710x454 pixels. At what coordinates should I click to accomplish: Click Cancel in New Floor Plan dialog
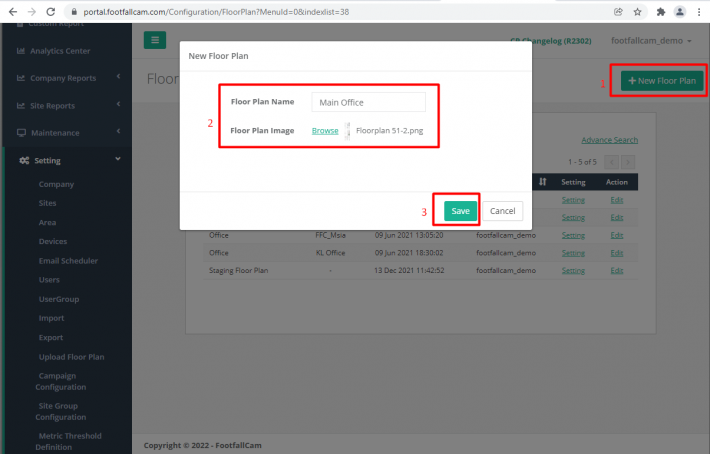(503, 211)
